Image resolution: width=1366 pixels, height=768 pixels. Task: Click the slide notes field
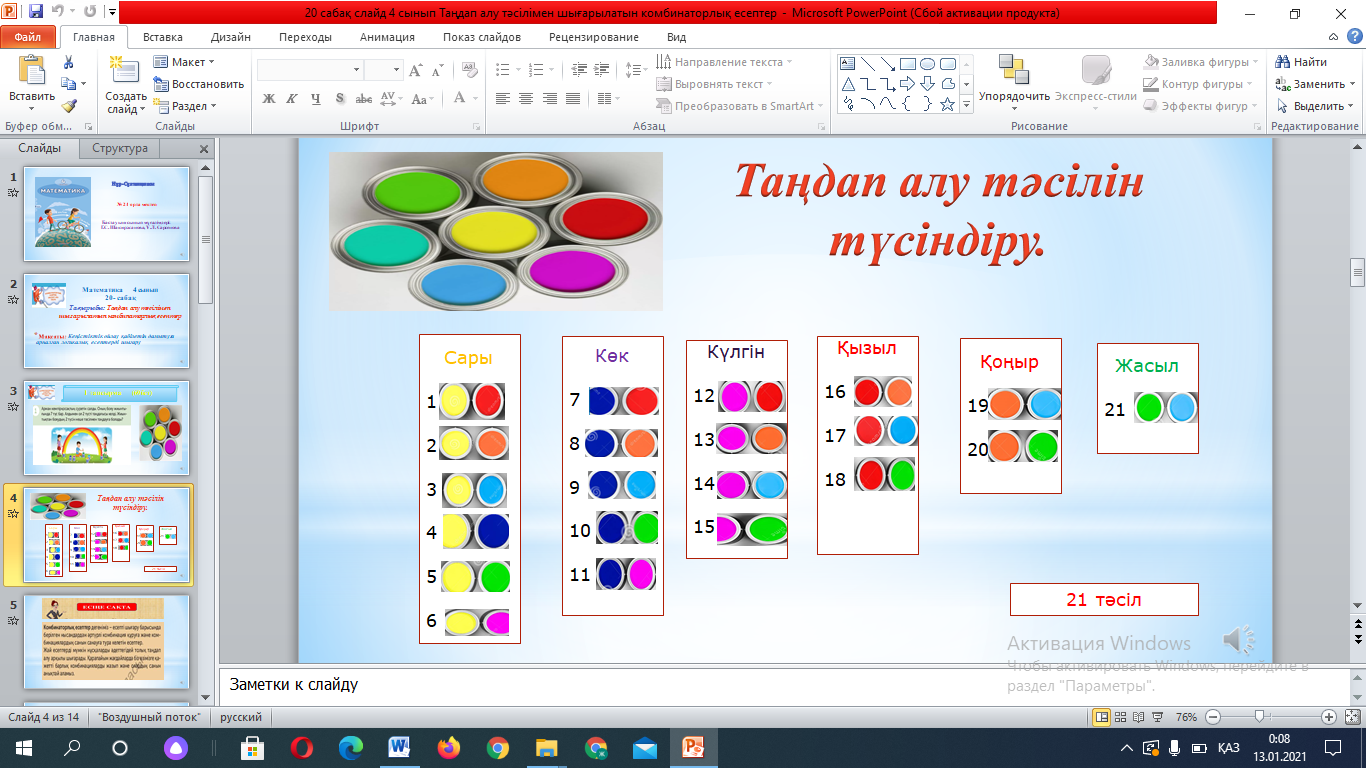coord(784,686)
